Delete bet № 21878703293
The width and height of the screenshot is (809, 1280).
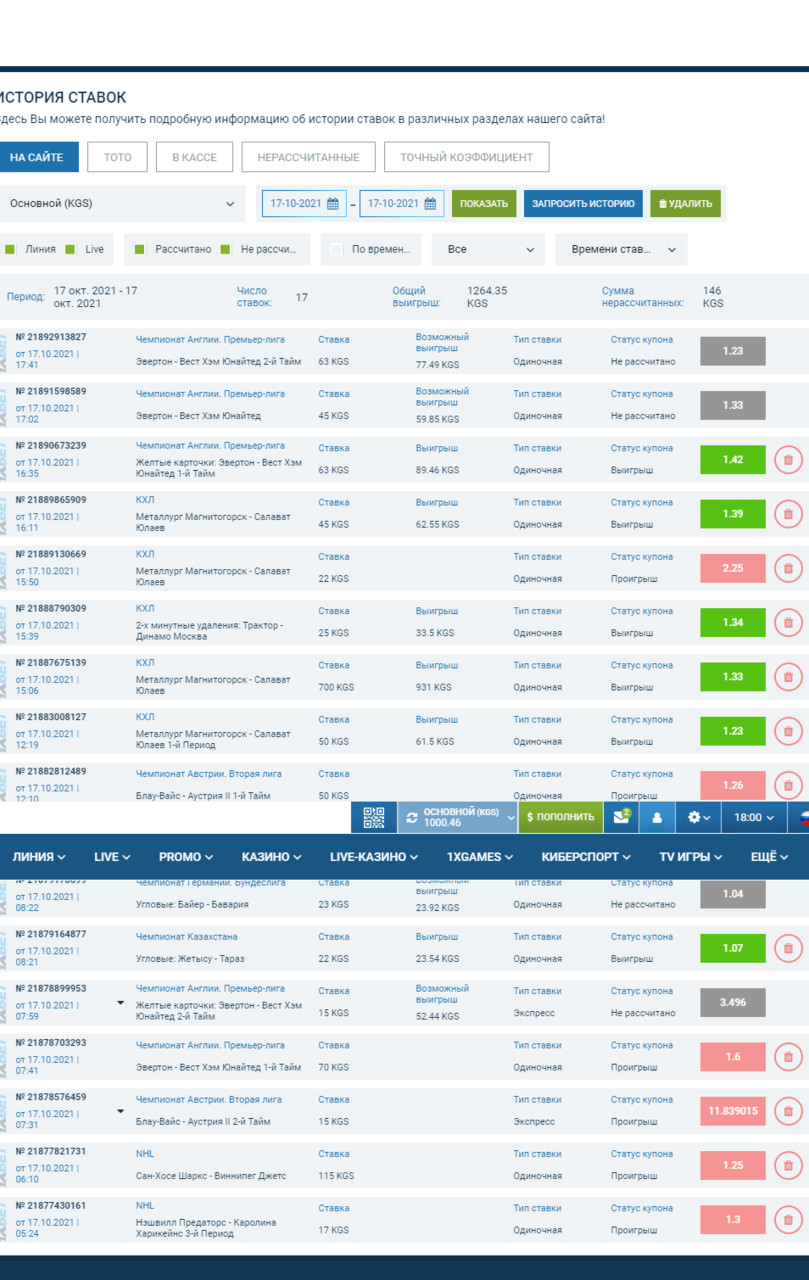tap(788, 1056)
